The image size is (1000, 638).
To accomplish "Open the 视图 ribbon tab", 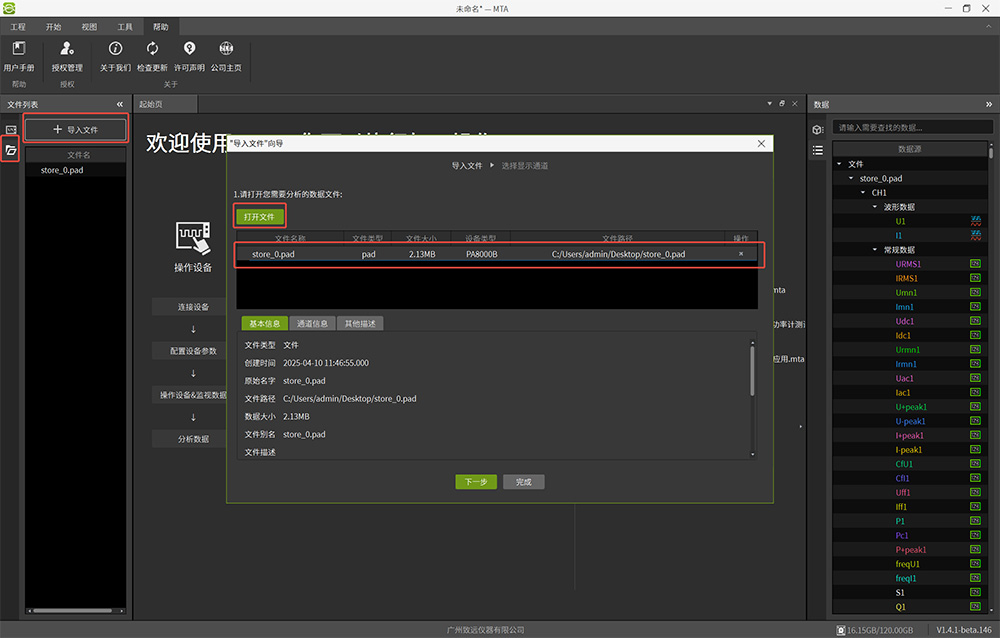I will pyautogui.click(x=89, y=27).
